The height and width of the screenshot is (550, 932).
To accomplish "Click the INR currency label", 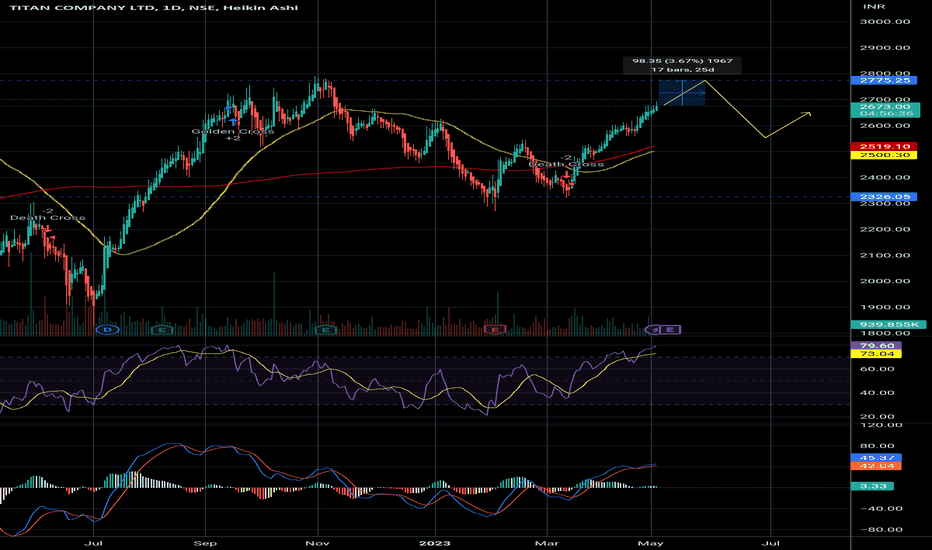I will (874, 7).
